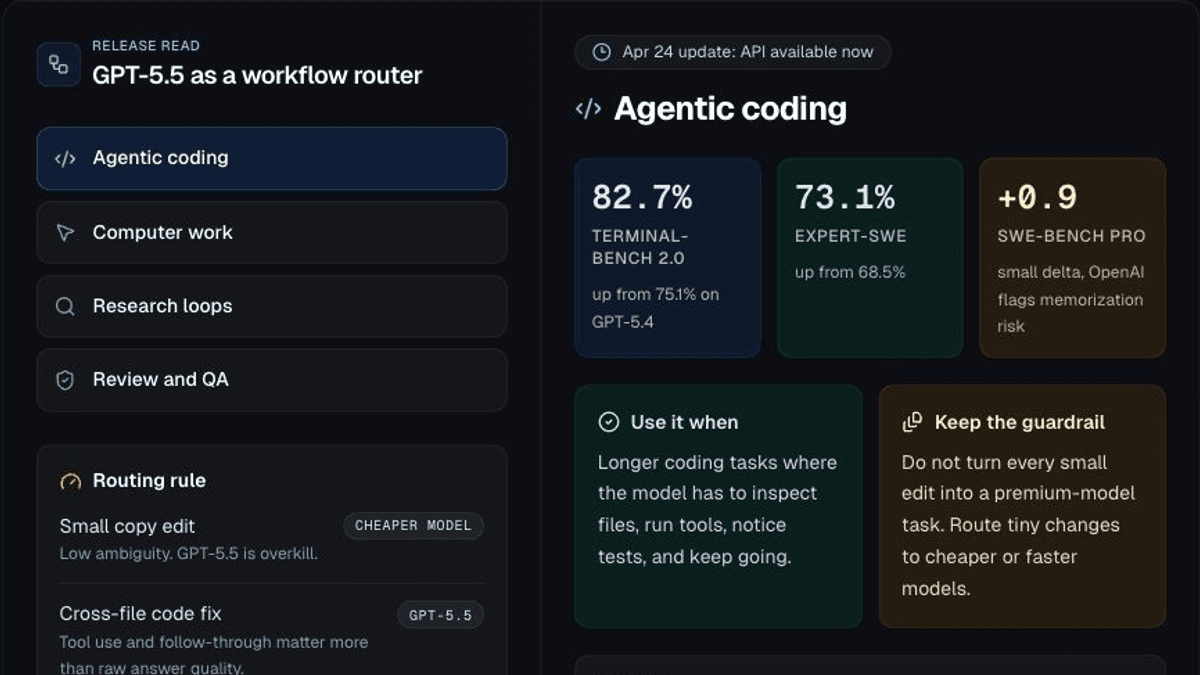Click the +0.9 SWE-Bench Pro card
This screenshot has width=1200, height=675.
[x=1072, y=257]
